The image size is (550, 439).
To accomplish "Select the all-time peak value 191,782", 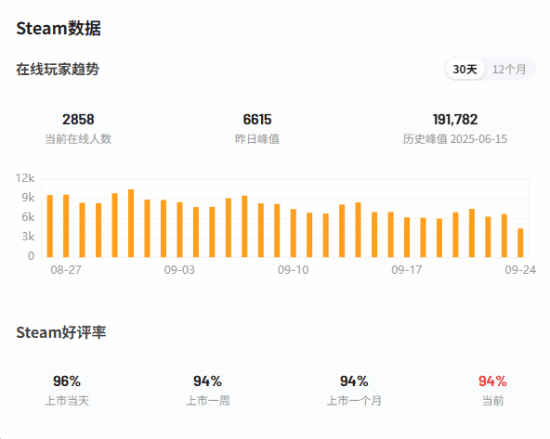I will [455, 120].
